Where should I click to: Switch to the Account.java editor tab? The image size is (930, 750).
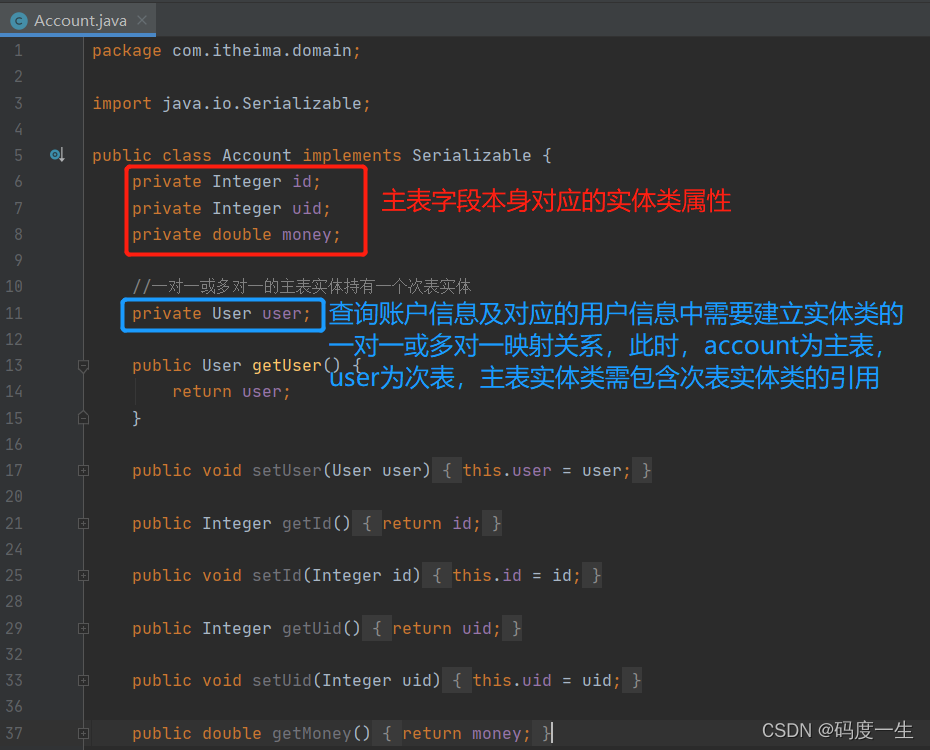tap(80, 21)
